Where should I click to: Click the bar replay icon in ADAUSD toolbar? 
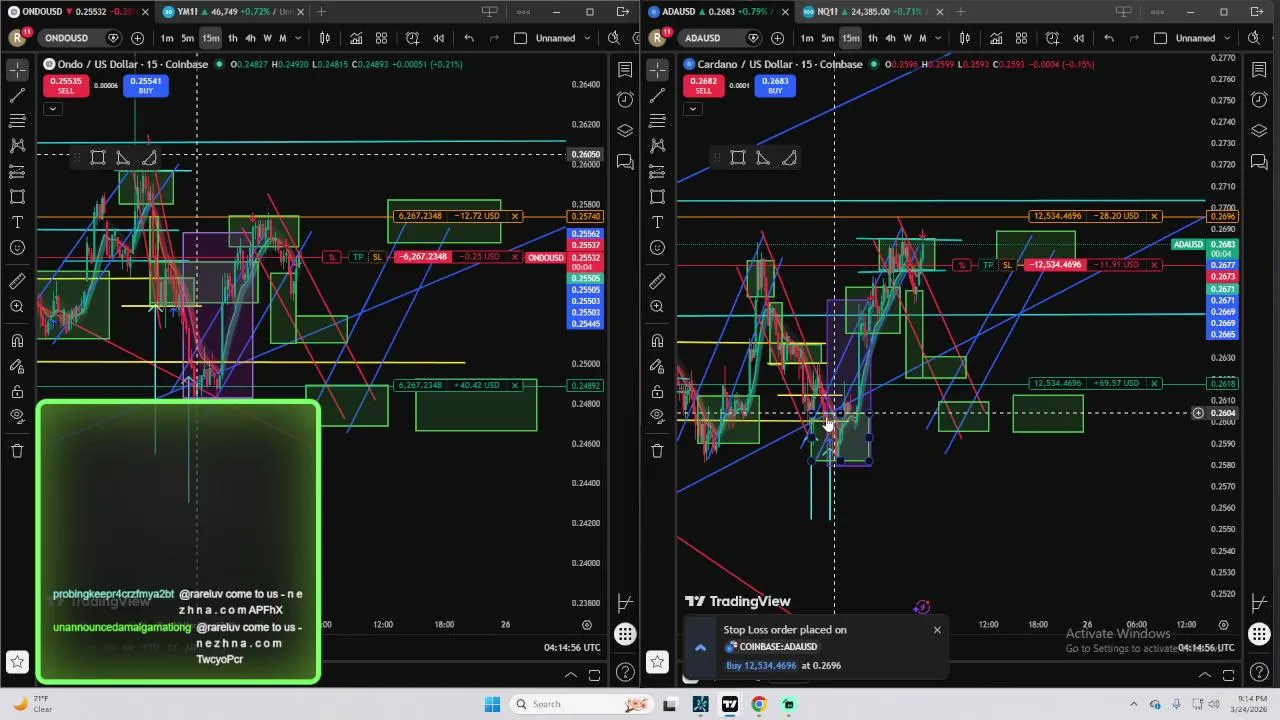click(1078, 38)
